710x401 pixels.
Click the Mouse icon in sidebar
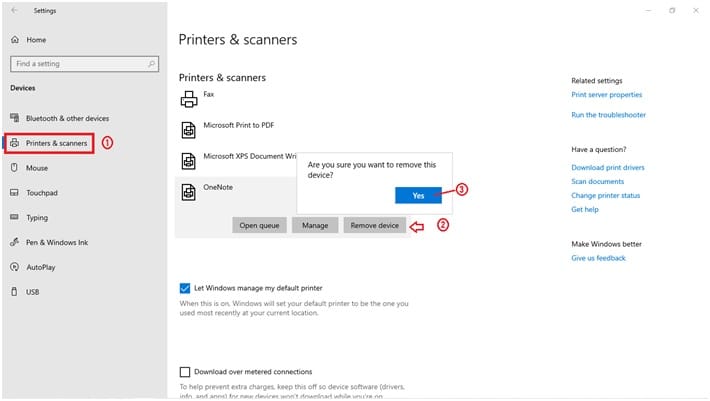click(14, 168)
